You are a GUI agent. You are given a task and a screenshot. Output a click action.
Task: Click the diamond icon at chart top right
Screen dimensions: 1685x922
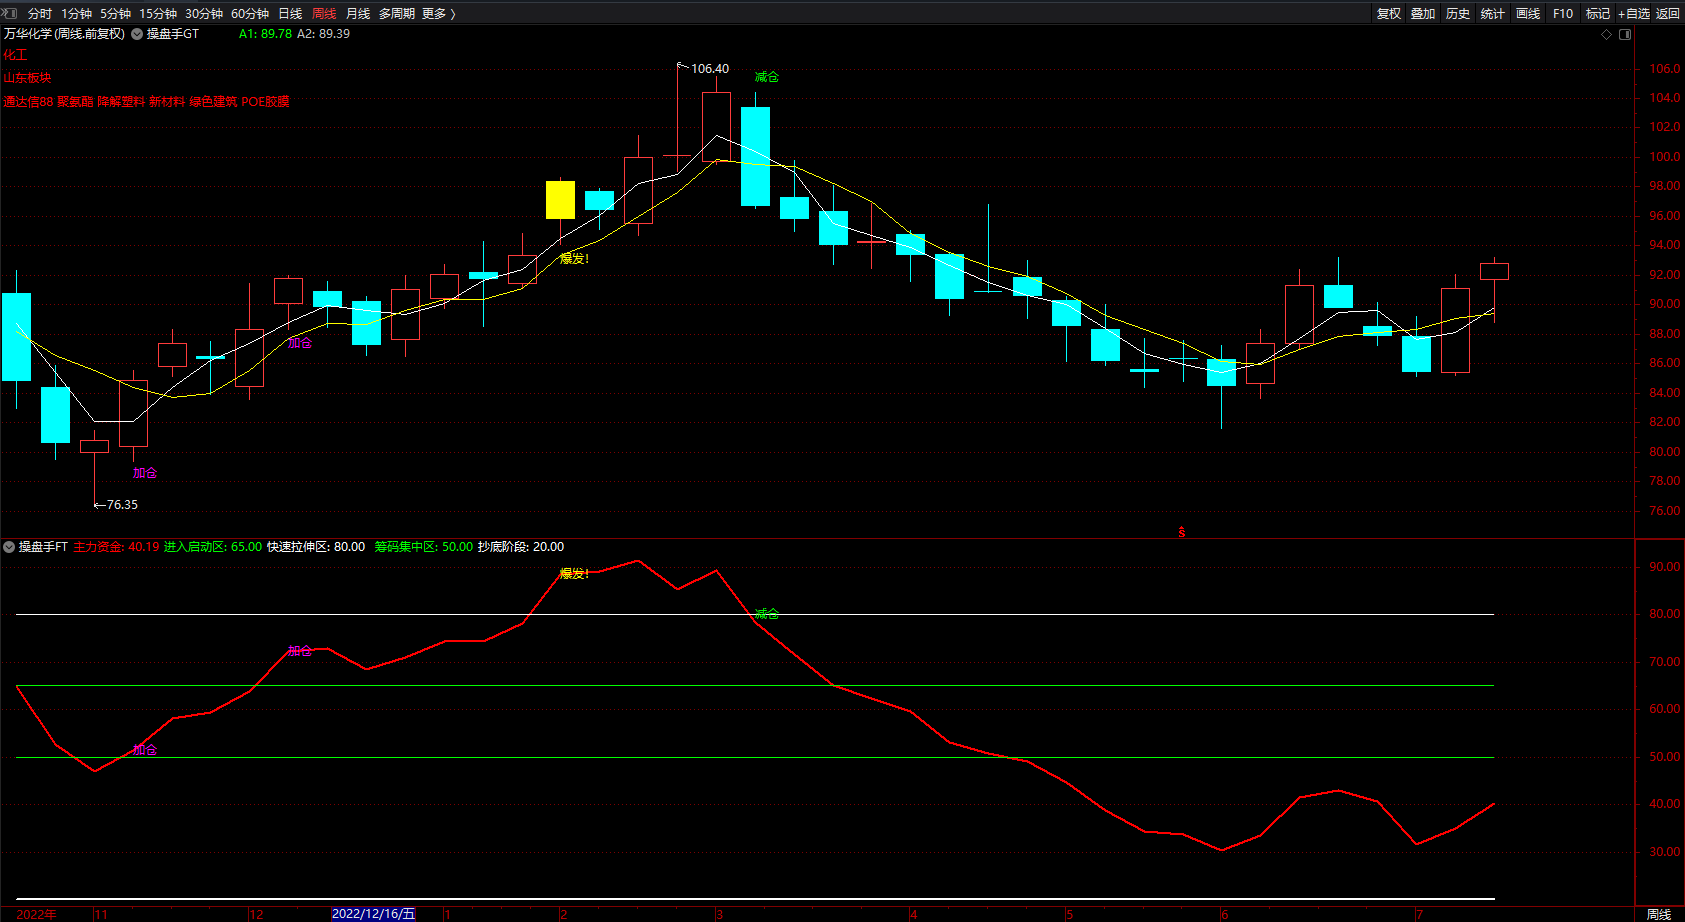(x=1607, y=34)
